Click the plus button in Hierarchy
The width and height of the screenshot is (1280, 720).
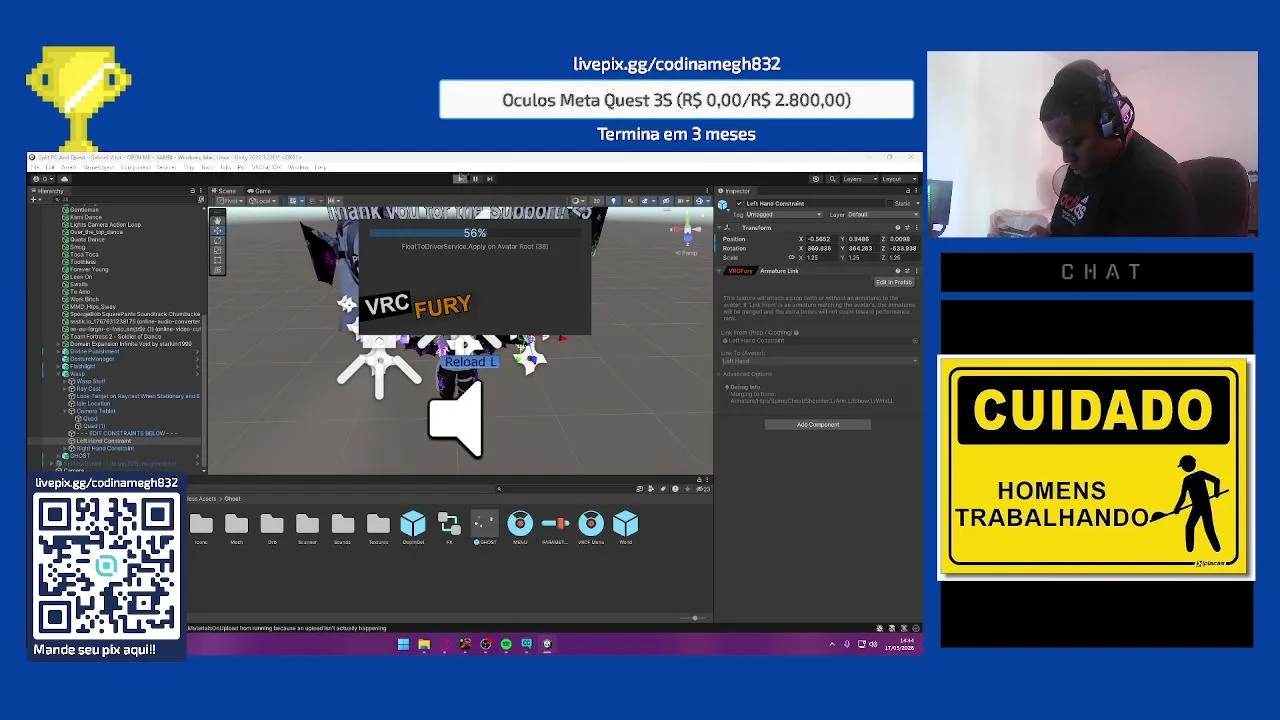pyautogui.click(x=33, y=200)
